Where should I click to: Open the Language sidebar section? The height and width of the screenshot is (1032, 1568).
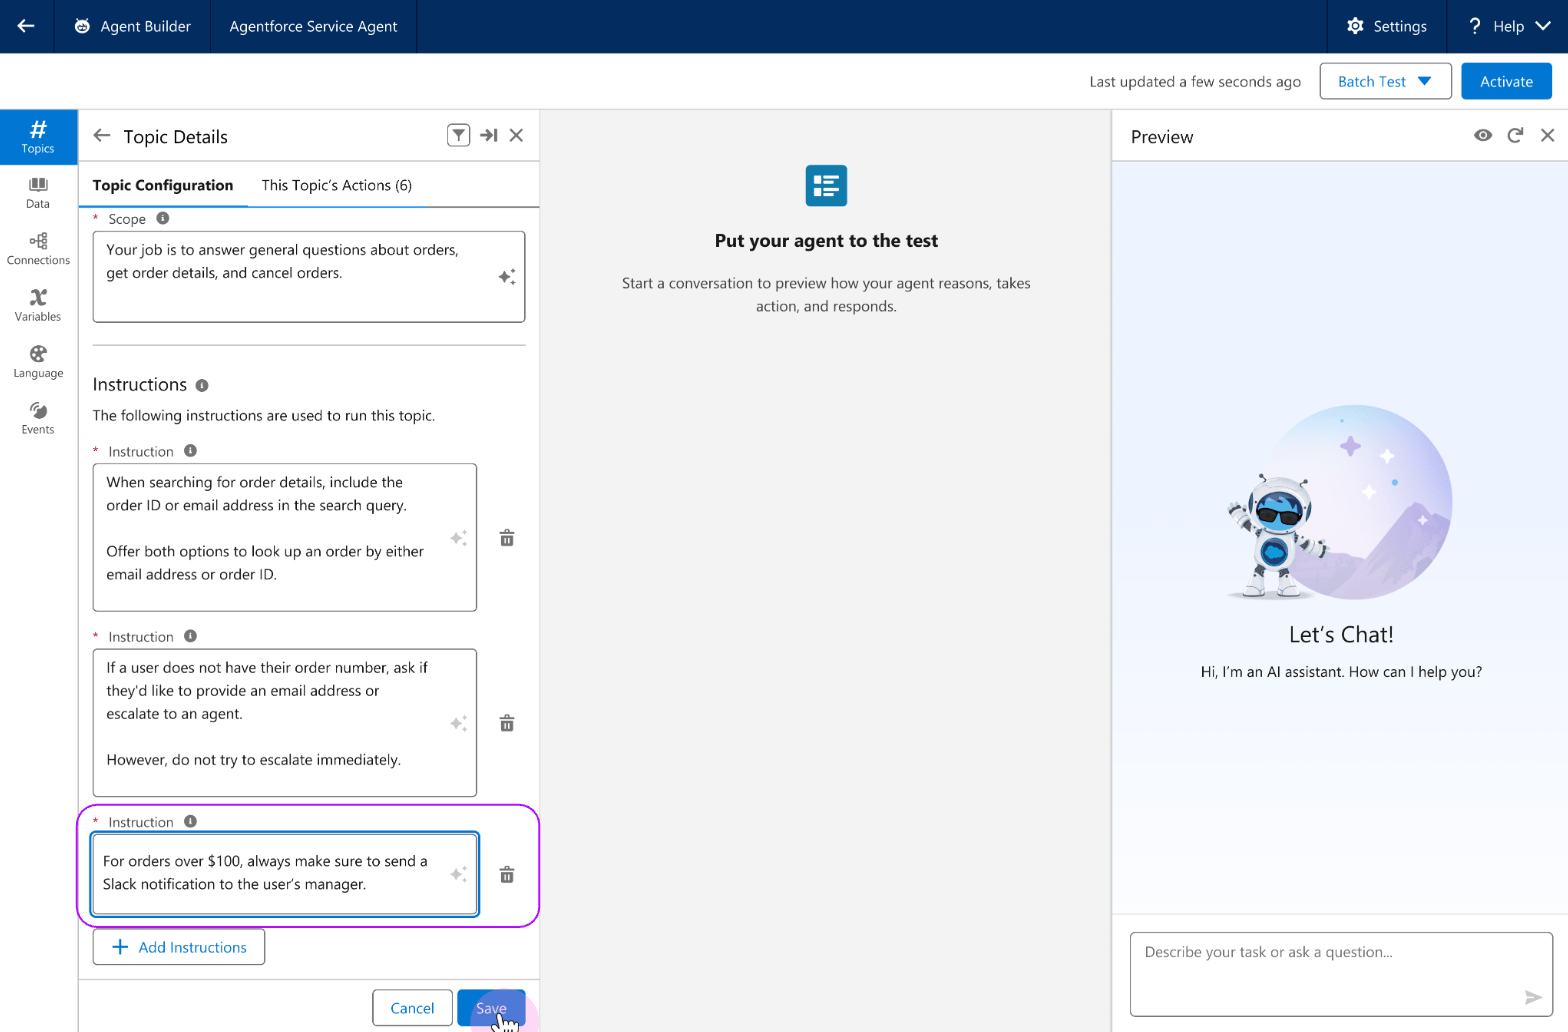point(38,362)
